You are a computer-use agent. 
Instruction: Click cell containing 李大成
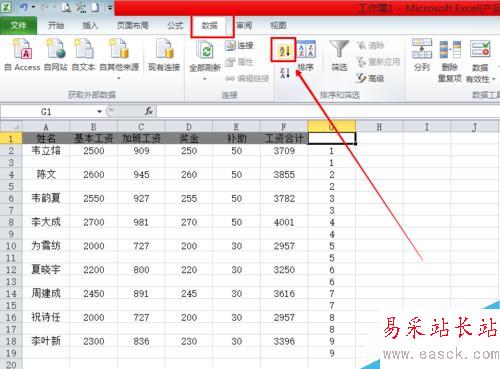[46, 222]
